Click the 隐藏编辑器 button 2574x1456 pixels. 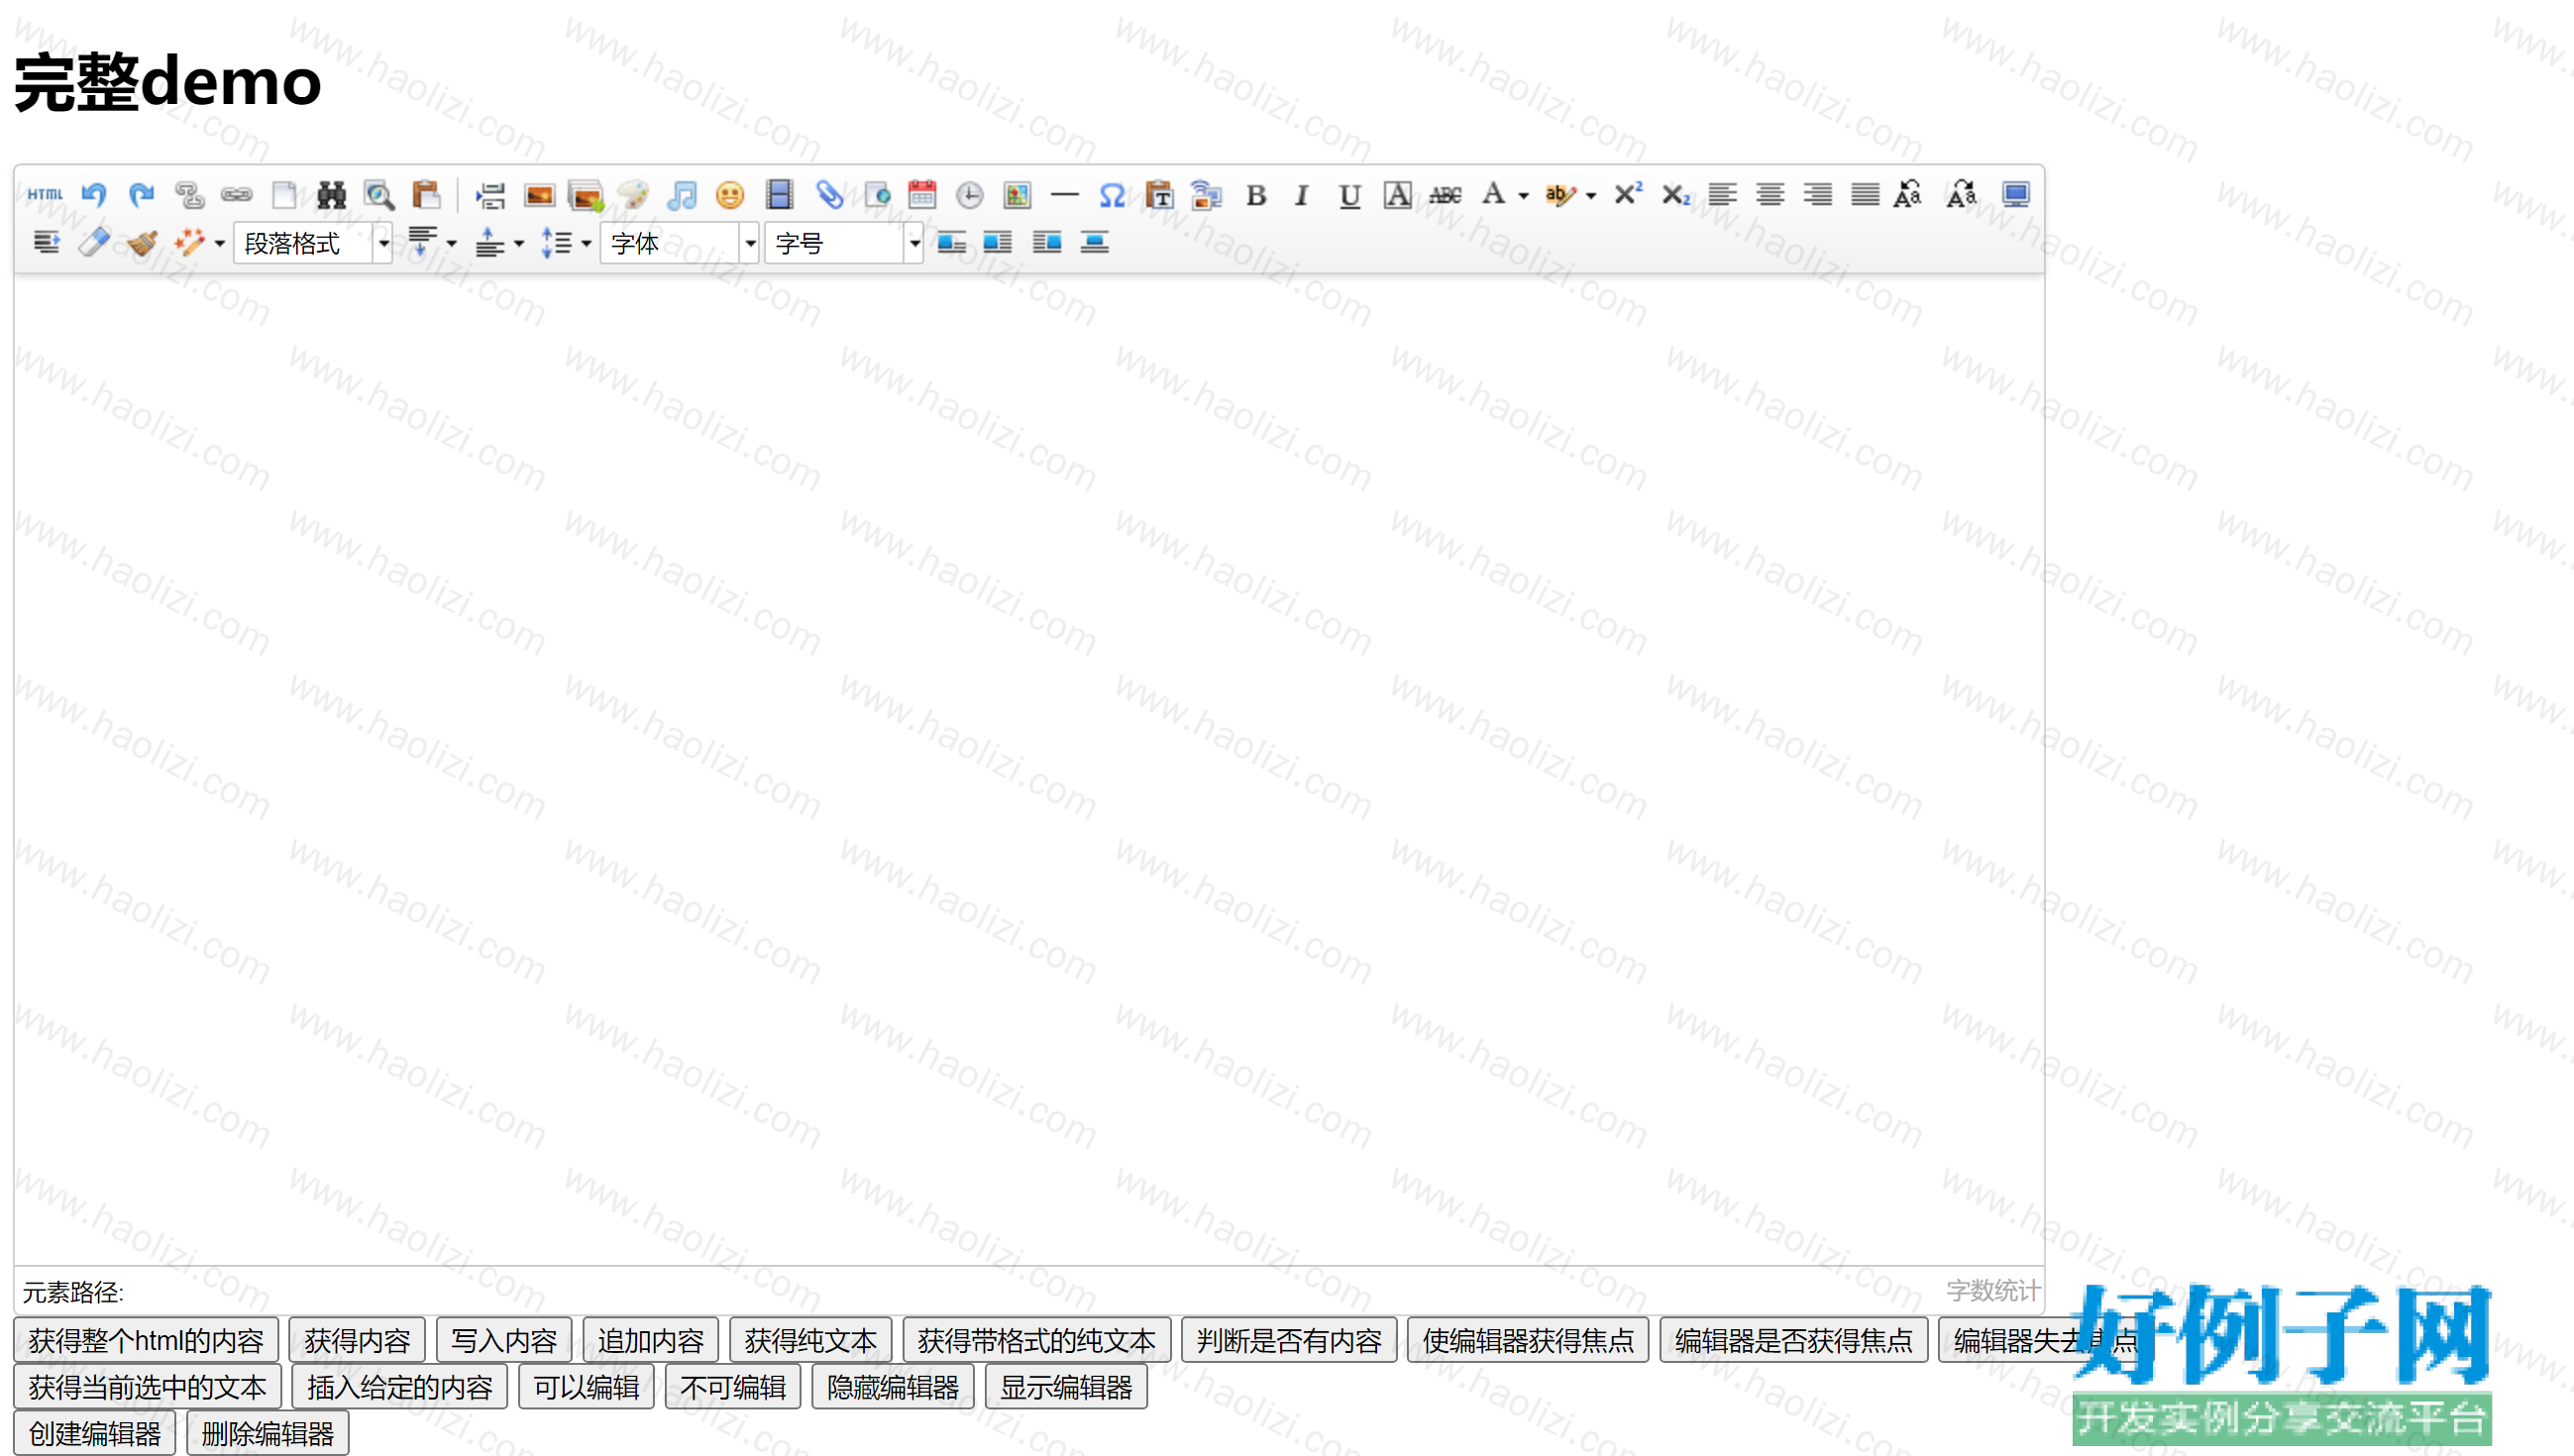coord(893,1387)
